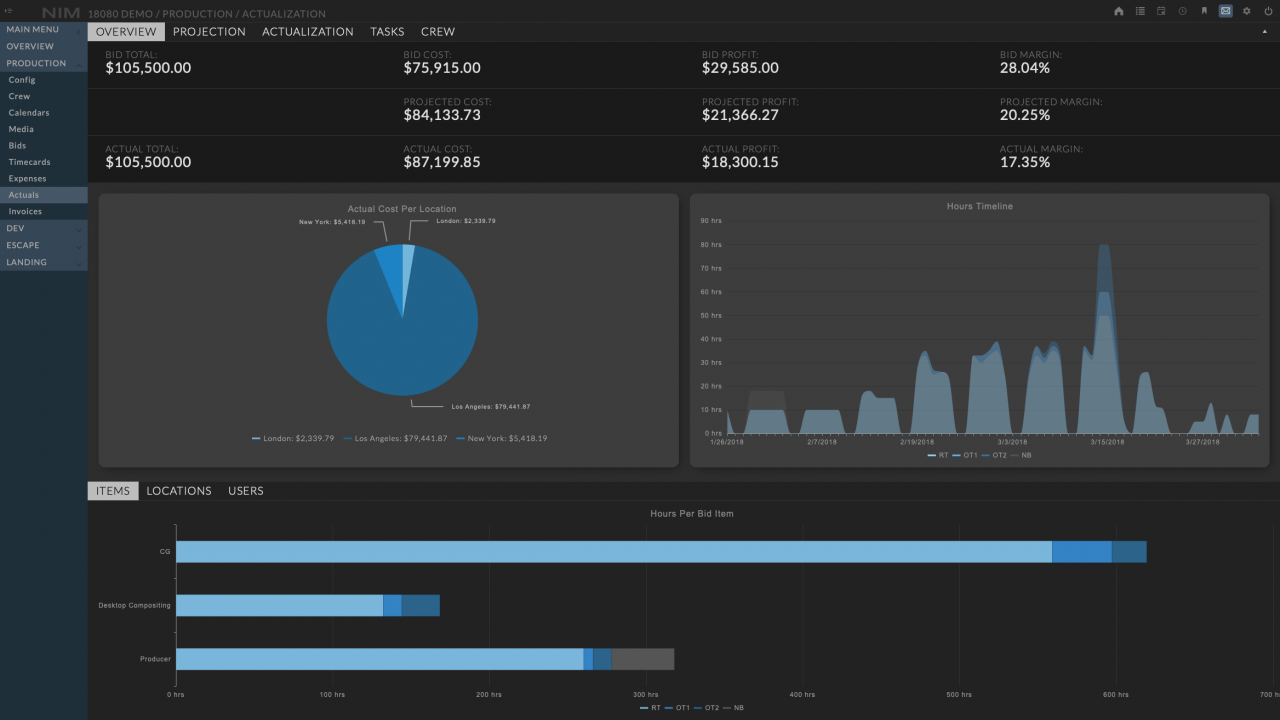The height and width of the screenshot is (720, 1280).
Task: Click the bookmark icon in header
Action: (x=1204, y=12)
